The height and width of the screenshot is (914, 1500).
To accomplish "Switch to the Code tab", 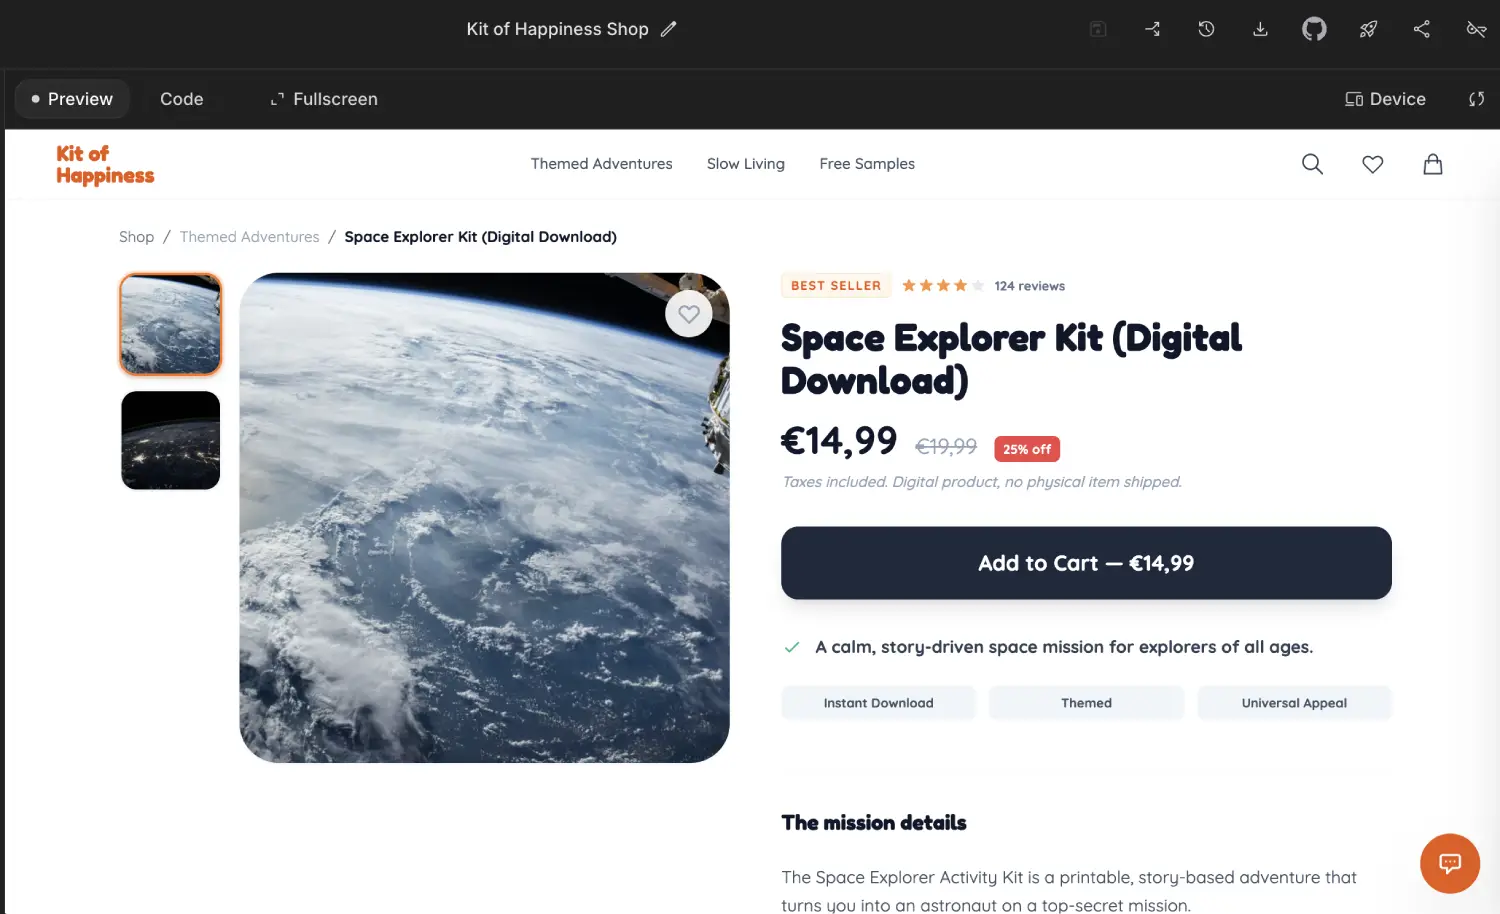I will pyautogui.click(x=181, y=99).
